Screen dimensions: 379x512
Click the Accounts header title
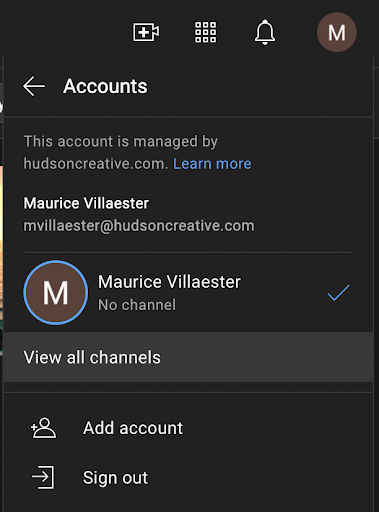click(x=105, y=86)
